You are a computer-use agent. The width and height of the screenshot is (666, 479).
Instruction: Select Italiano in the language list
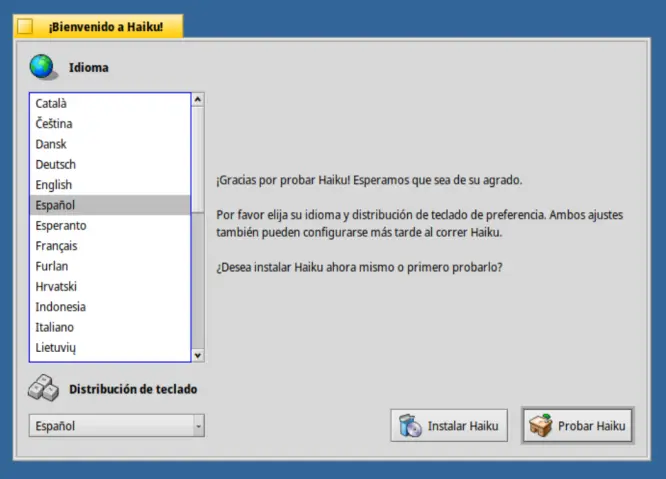click(110, 327)
